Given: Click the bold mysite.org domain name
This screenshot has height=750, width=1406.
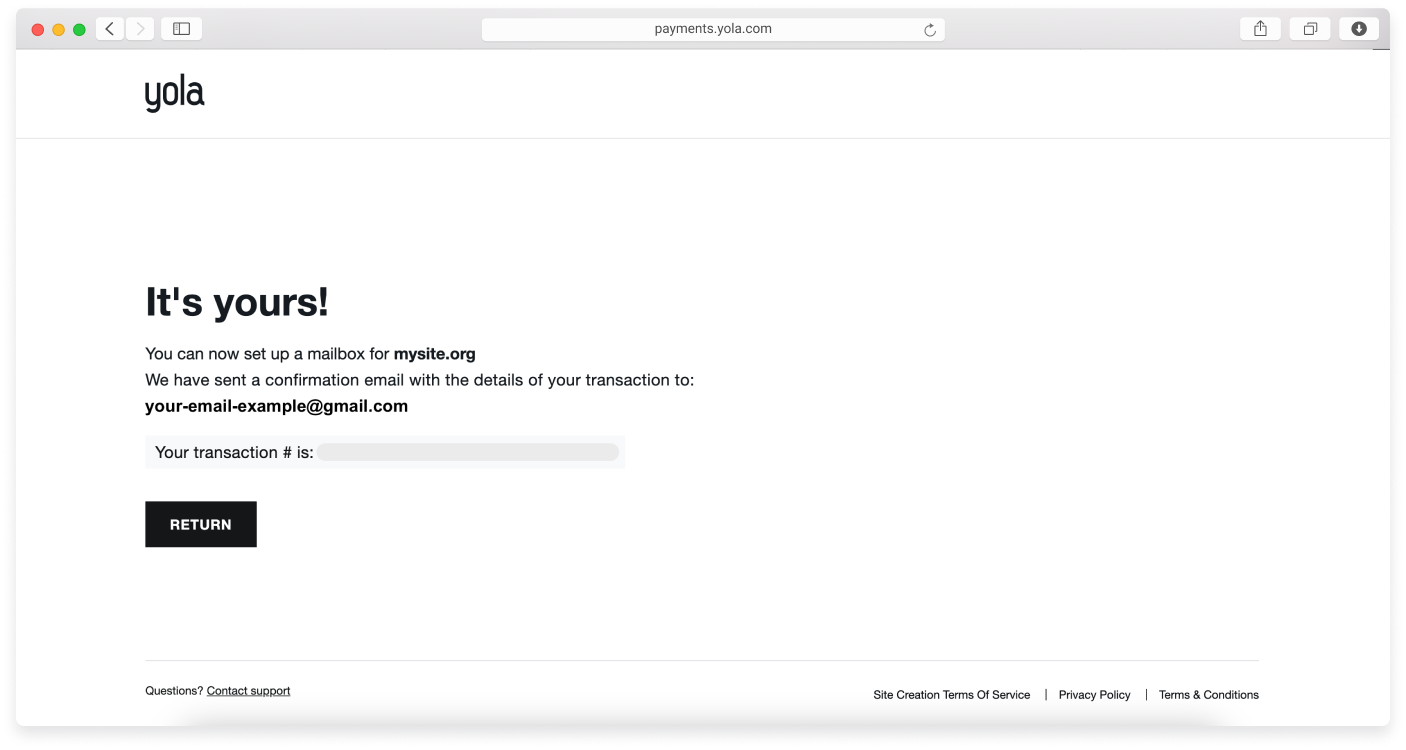Looking at the screenshot, I should [435, 354].
